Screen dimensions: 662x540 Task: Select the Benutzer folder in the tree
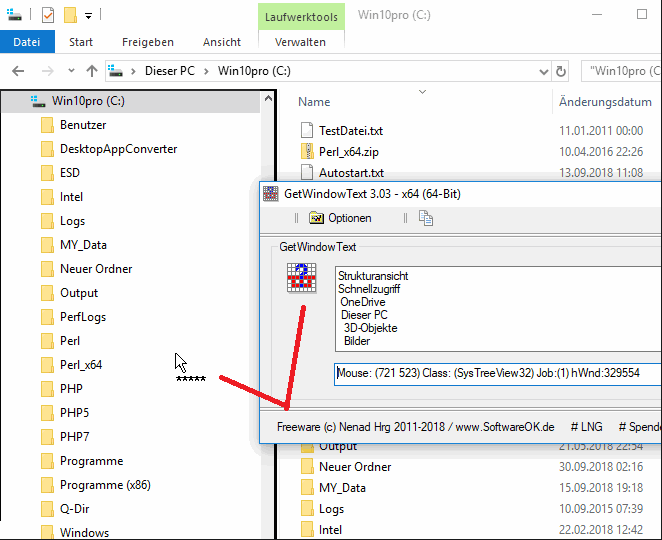coord(83,125)
